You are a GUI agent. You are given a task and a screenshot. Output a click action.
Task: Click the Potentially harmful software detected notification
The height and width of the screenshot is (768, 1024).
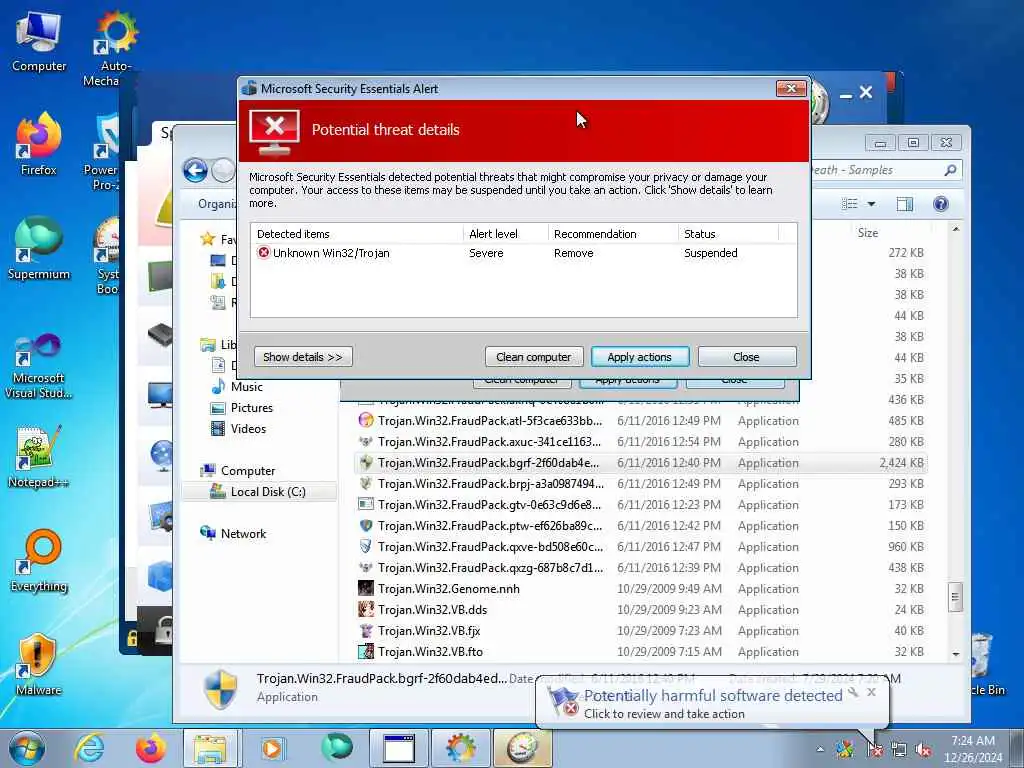(712, 703)
